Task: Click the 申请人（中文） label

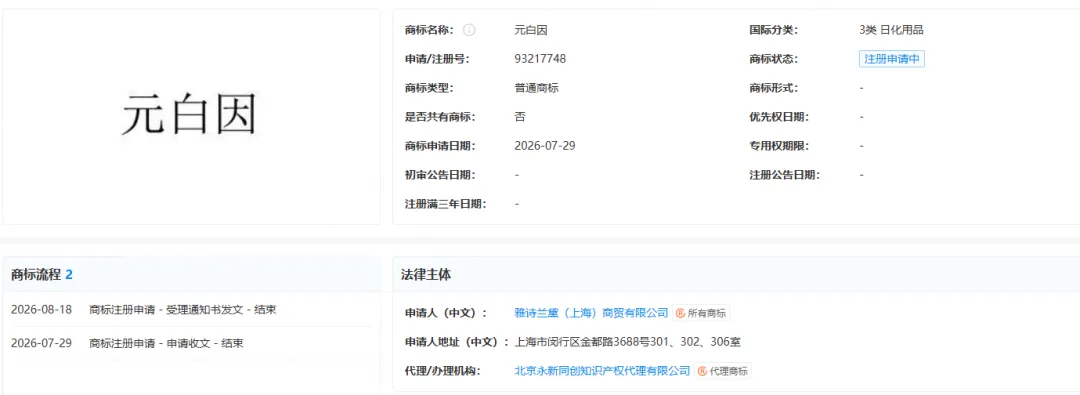Action: (x=446, y=313)
